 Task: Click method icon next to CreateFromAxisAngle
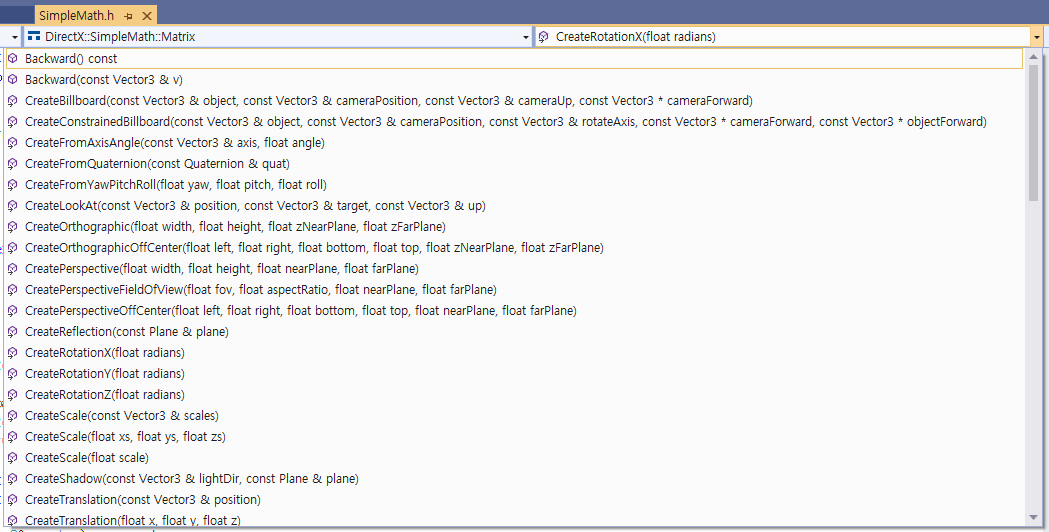click(13, 143)
